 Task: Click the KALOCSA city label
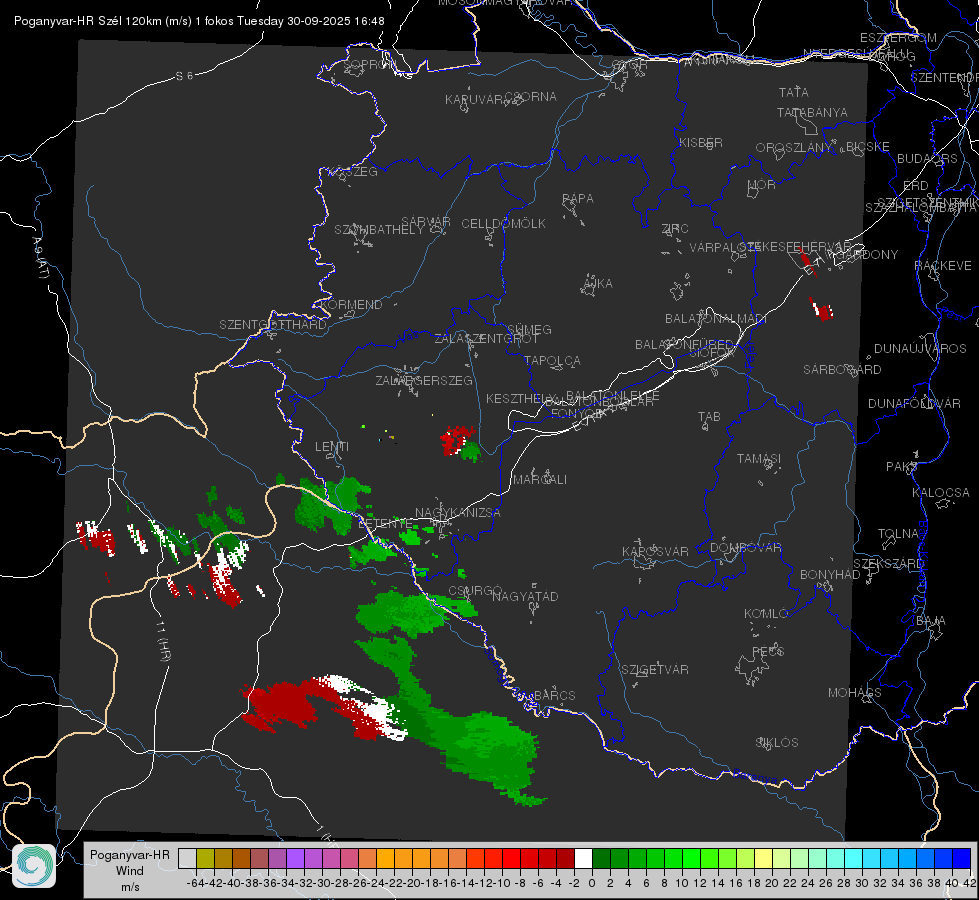940,493
